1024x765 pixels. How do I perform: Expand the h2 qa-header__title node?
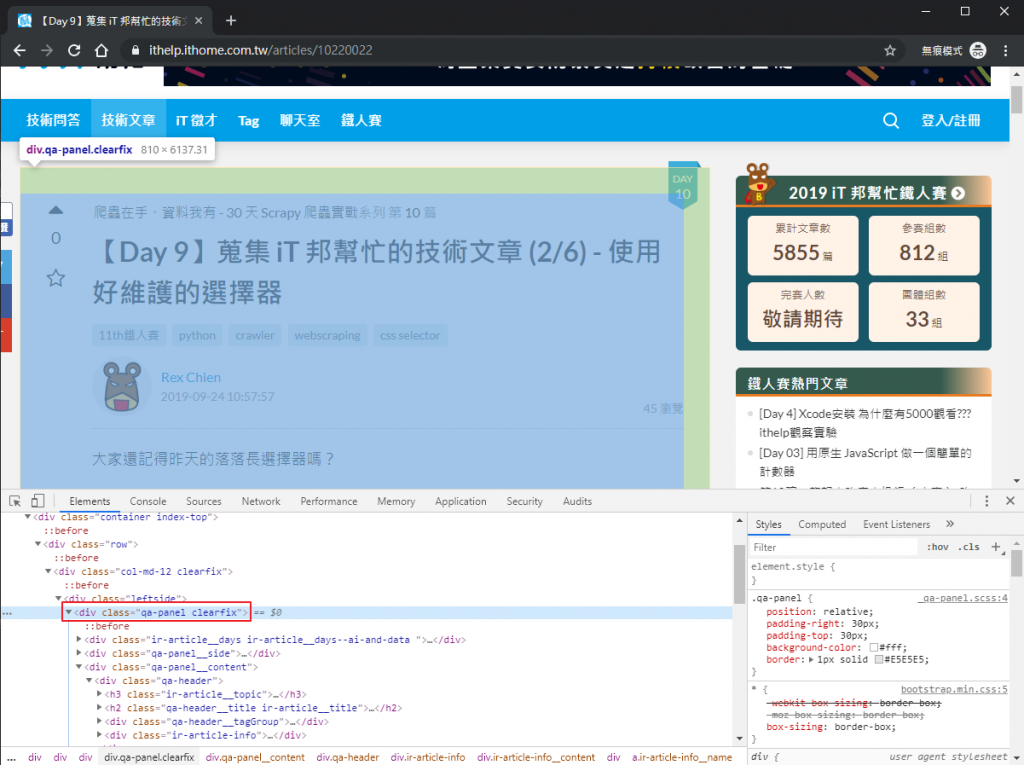pos(99,708)
